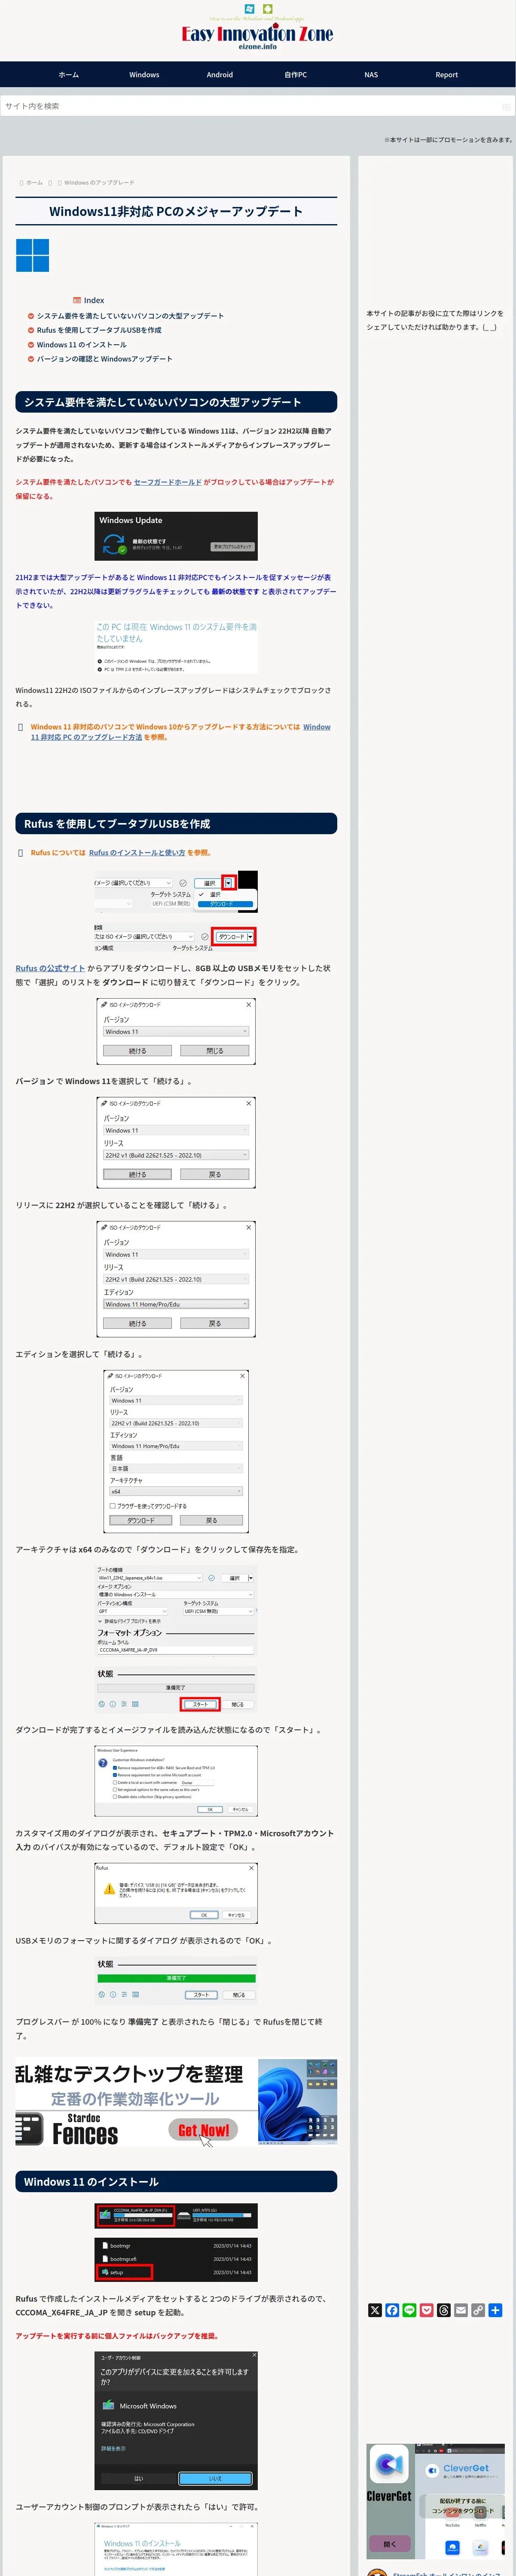Share the article on X
This screenshot has width=516, height=2576.
pyautogui.click(x=375, y=2310)
